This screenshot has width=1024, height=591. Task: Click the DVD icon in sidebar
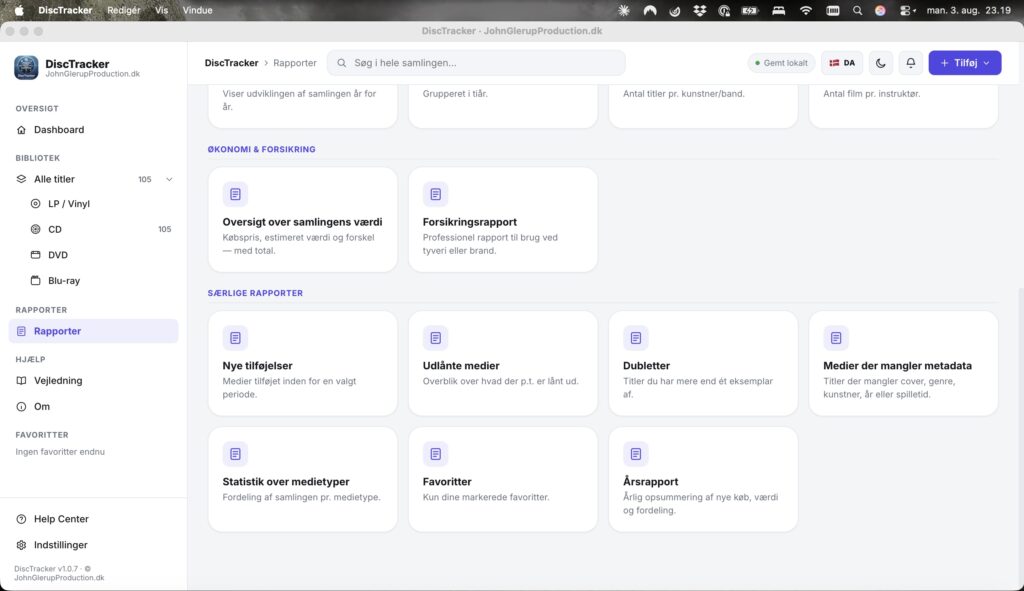35,255
